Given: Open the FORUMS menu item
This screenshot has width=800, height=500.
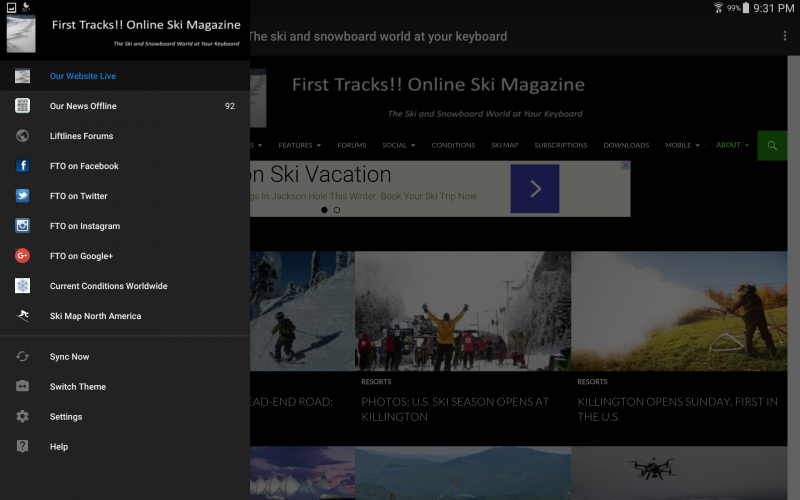Looking at the screenshot, I should point(352,145).
